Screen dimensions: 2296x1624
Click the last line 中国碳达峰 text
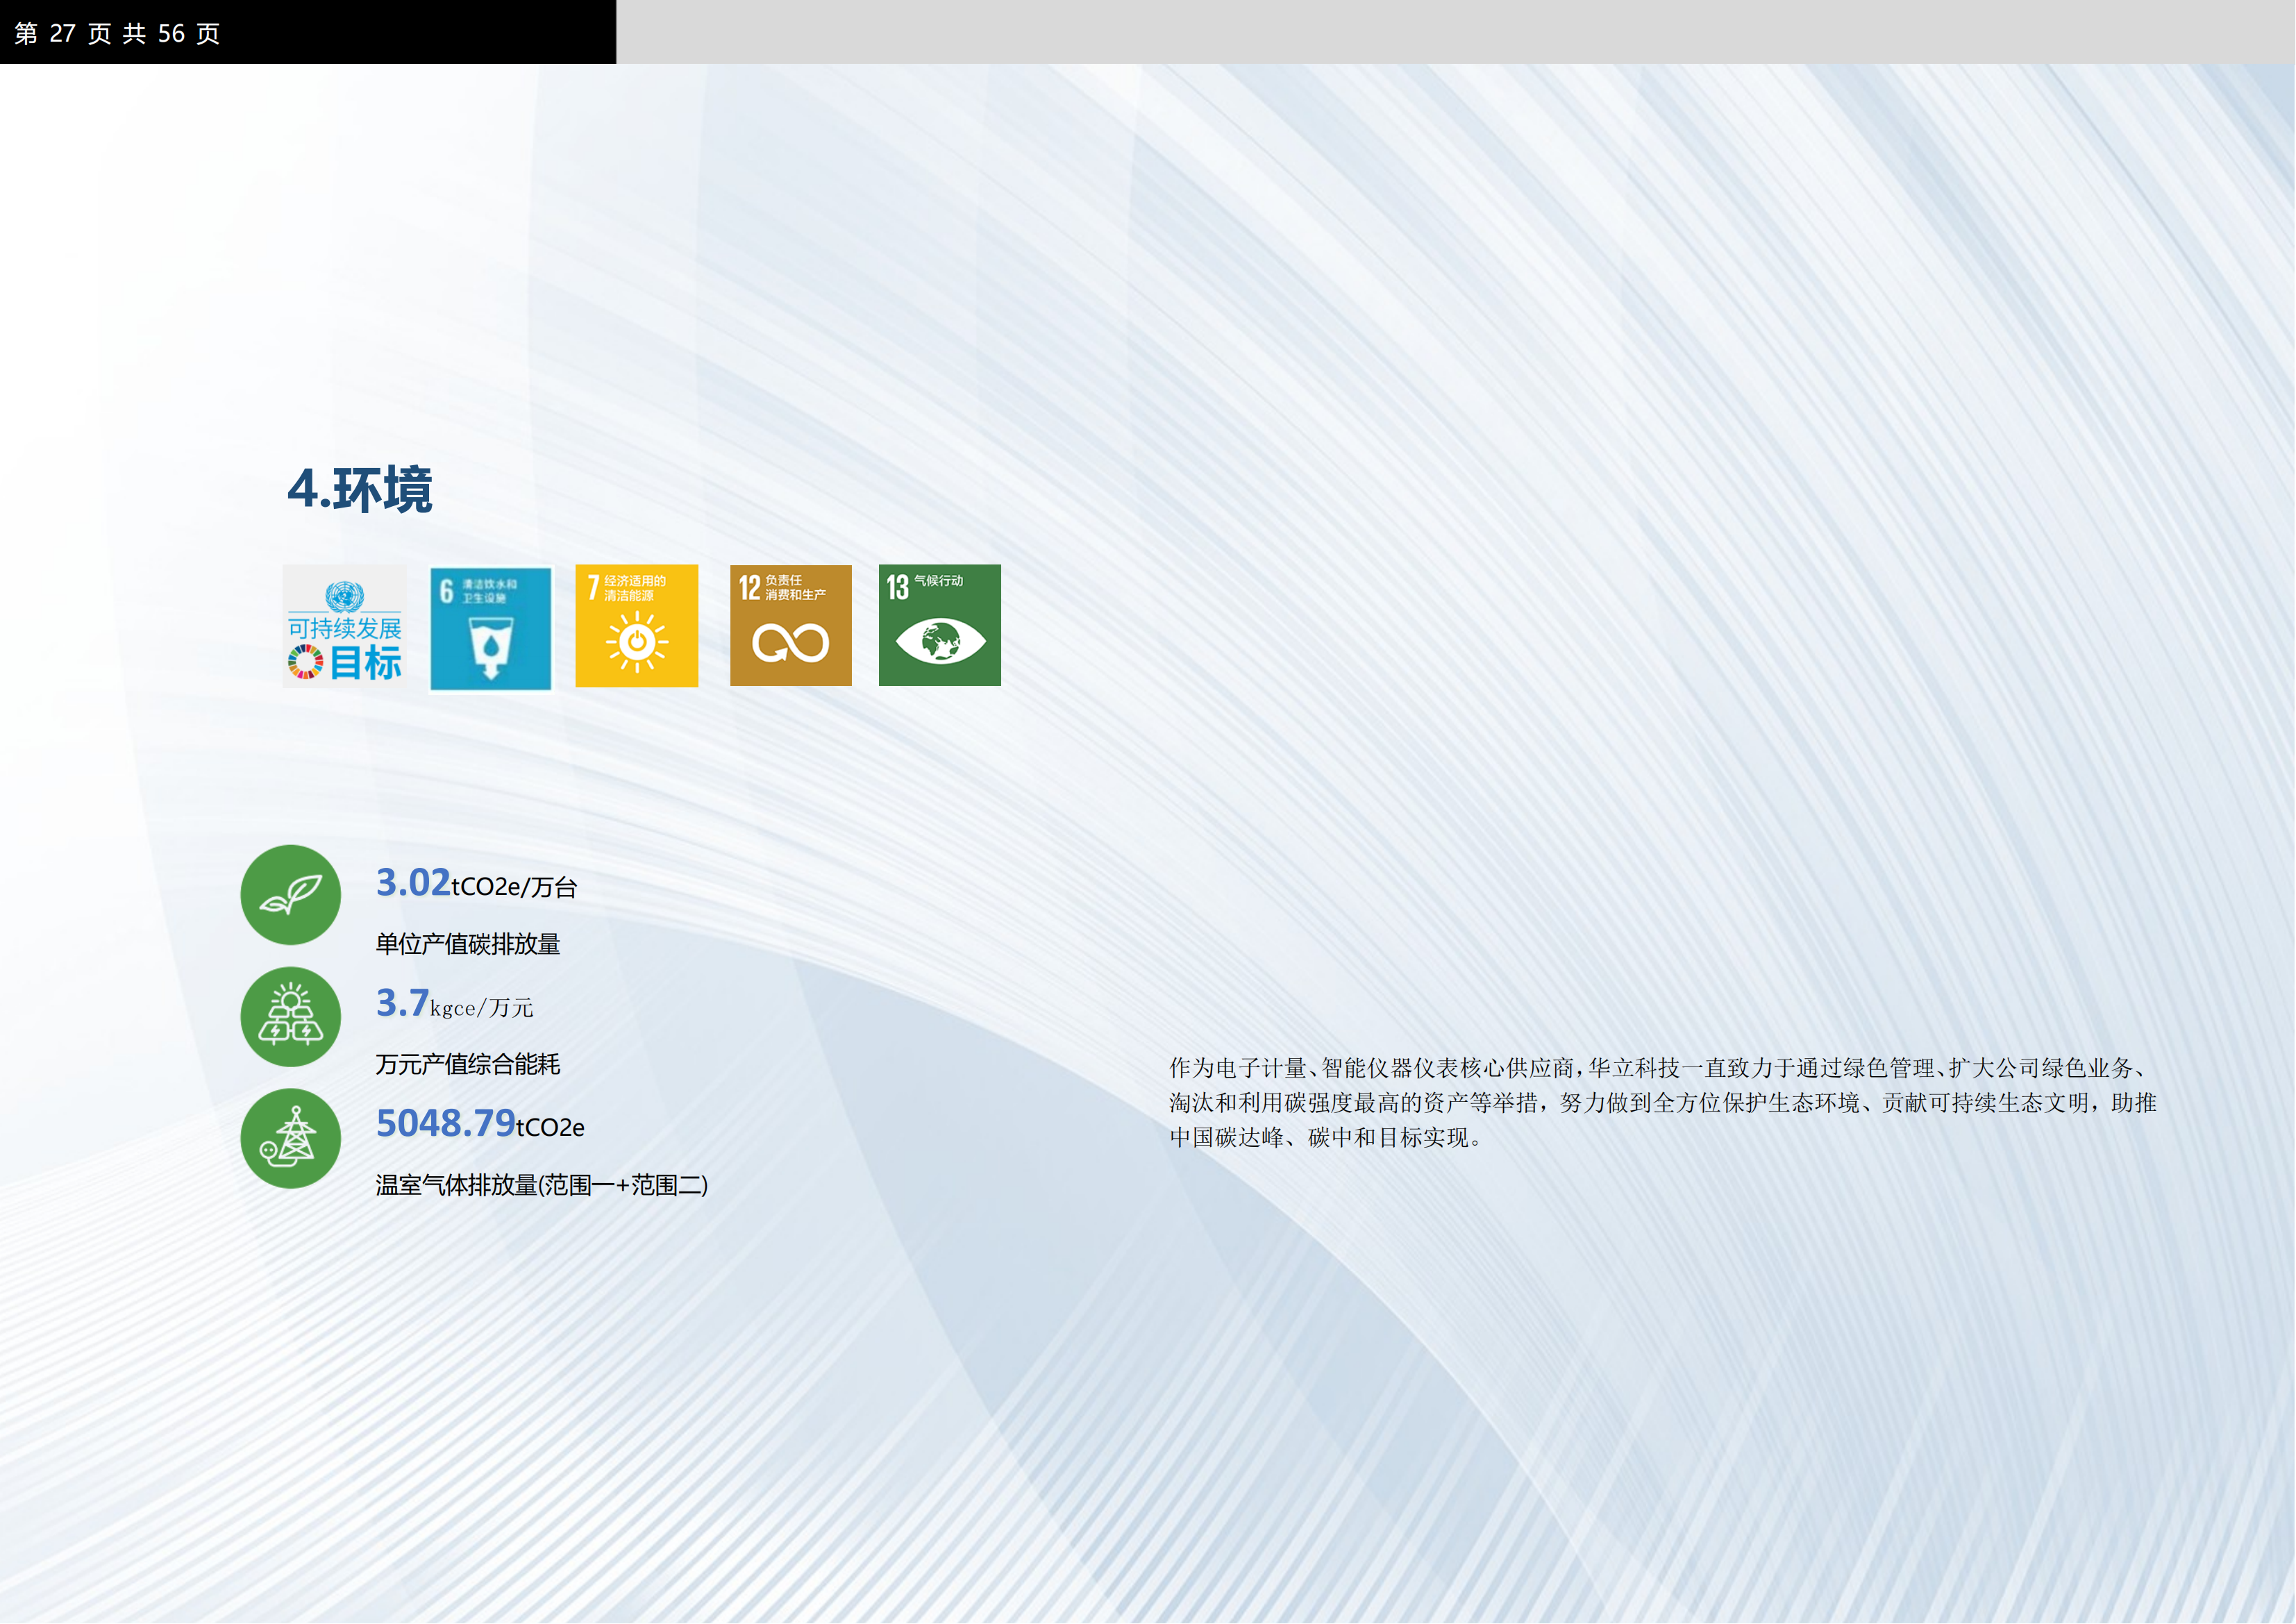point(1325,1138)
